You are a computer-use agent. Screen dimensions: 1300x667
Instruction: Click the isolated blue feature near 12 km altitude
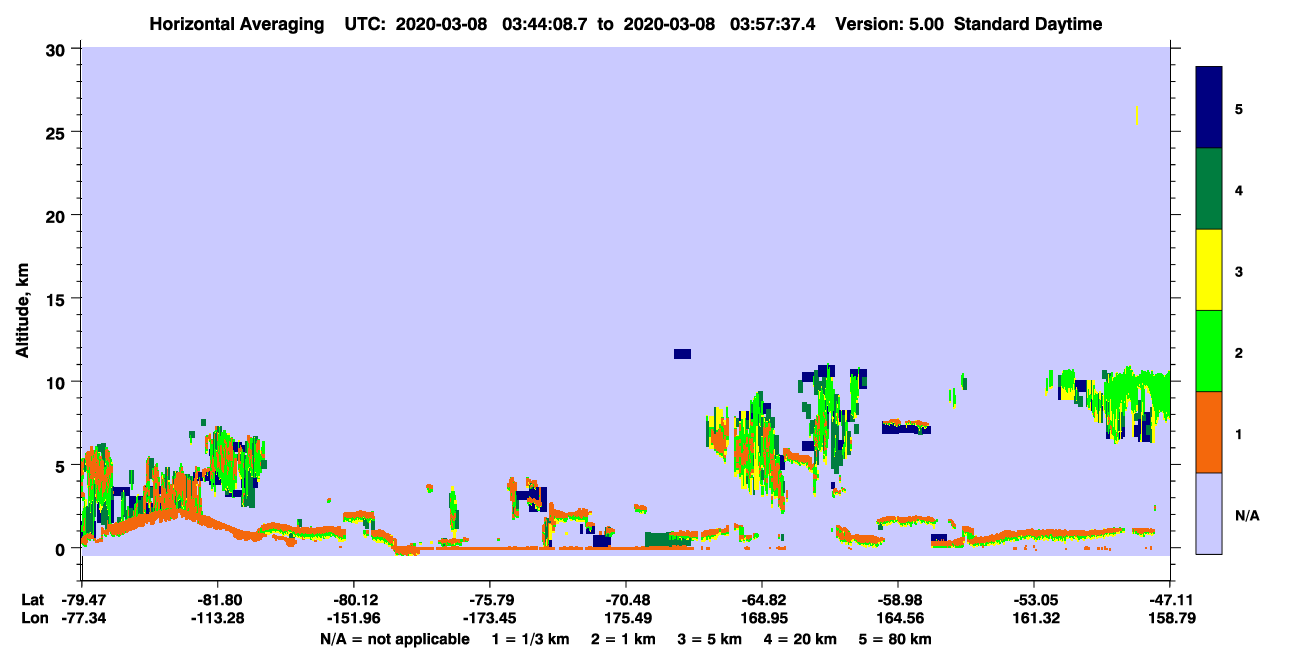pos(682,353)
